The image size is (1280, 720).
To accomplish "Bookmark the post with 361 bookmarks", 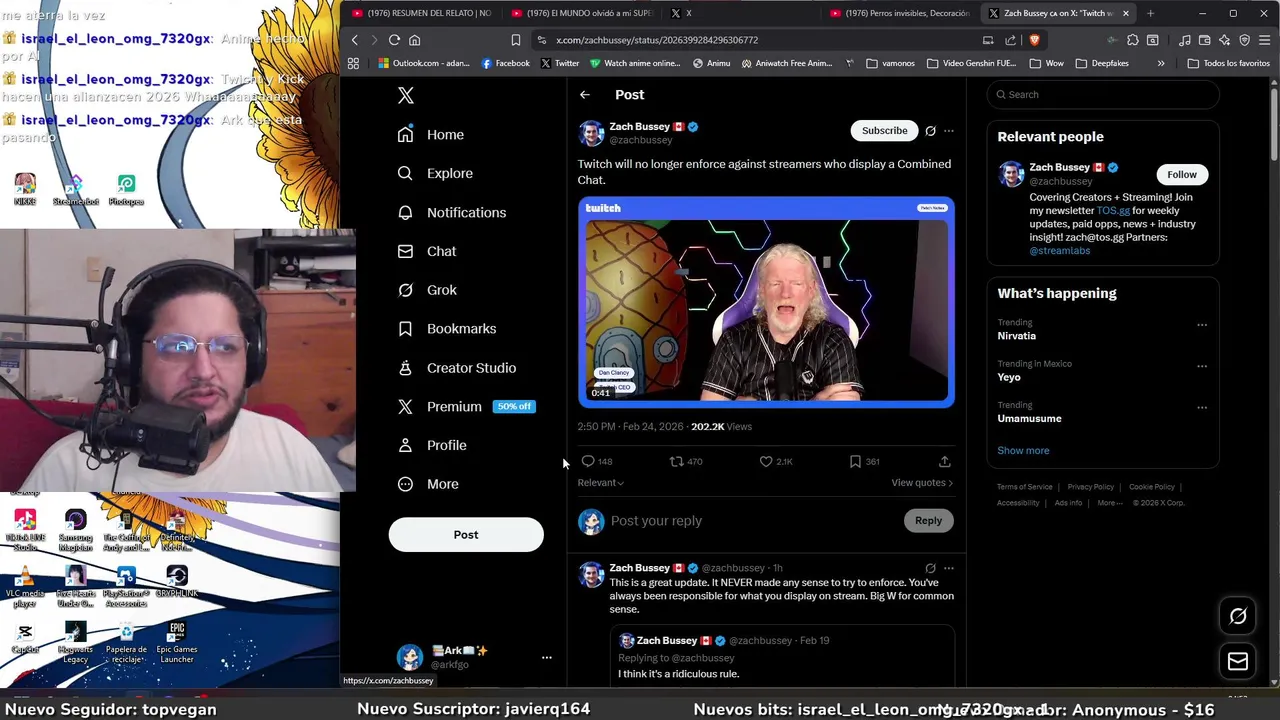I will 855,461.
